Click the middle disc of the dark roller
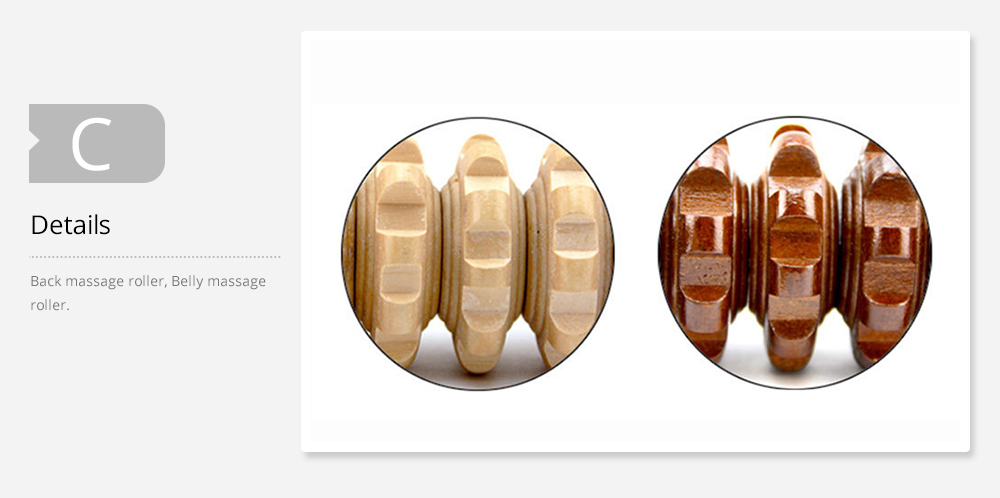The height and width of the screenshot is (498, 1000). click(794, 249)
